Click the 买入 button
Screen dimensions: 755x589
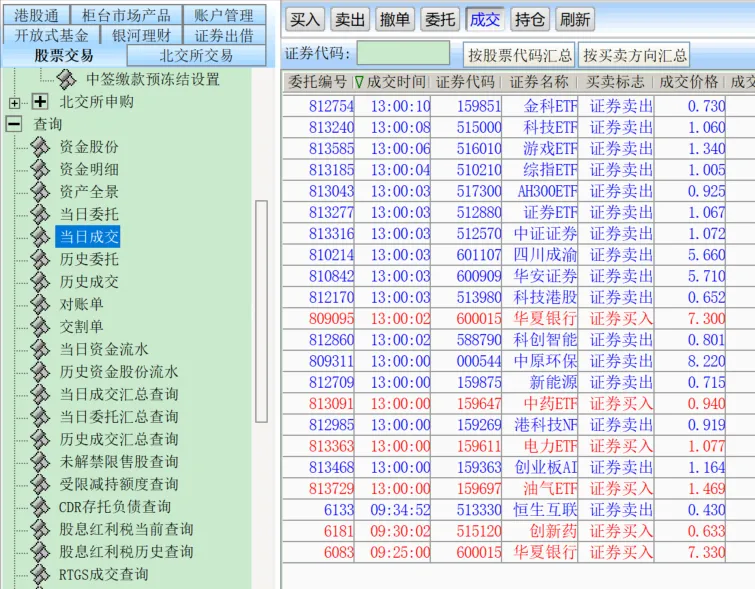(305, 19)
